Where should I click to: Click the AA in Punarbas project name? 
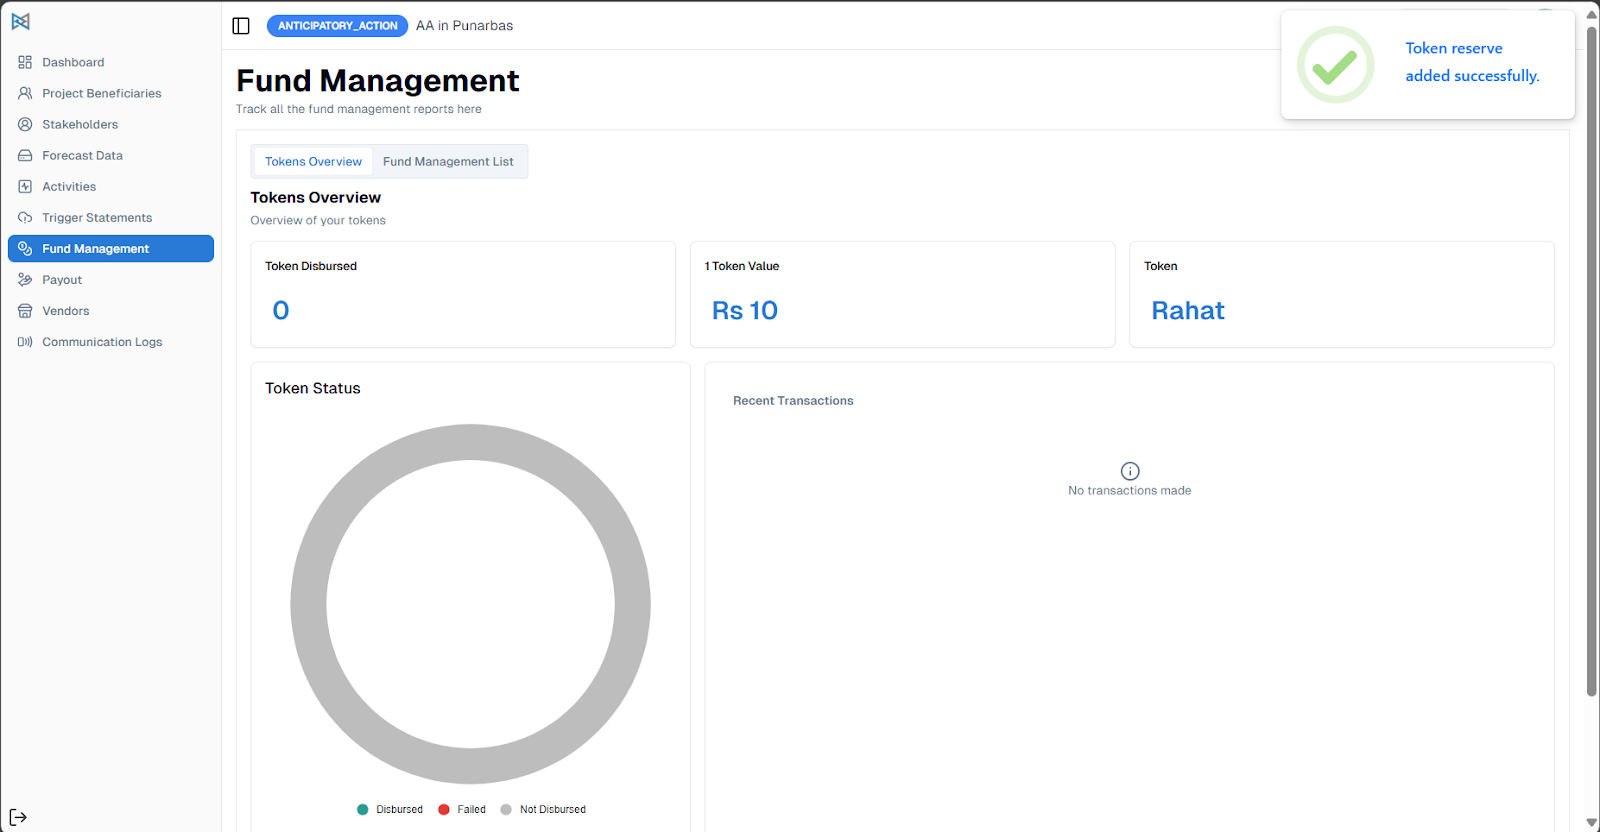click(x=464, y=26)
